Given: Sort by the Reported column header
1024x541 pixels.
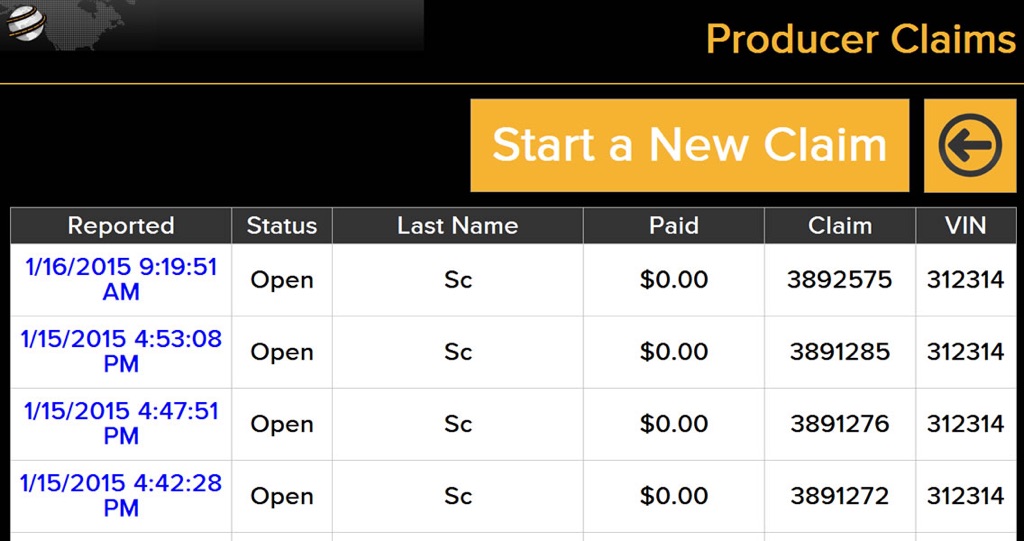Looking at the screenshot, I should pyautogui.click(x=121, y=226).
